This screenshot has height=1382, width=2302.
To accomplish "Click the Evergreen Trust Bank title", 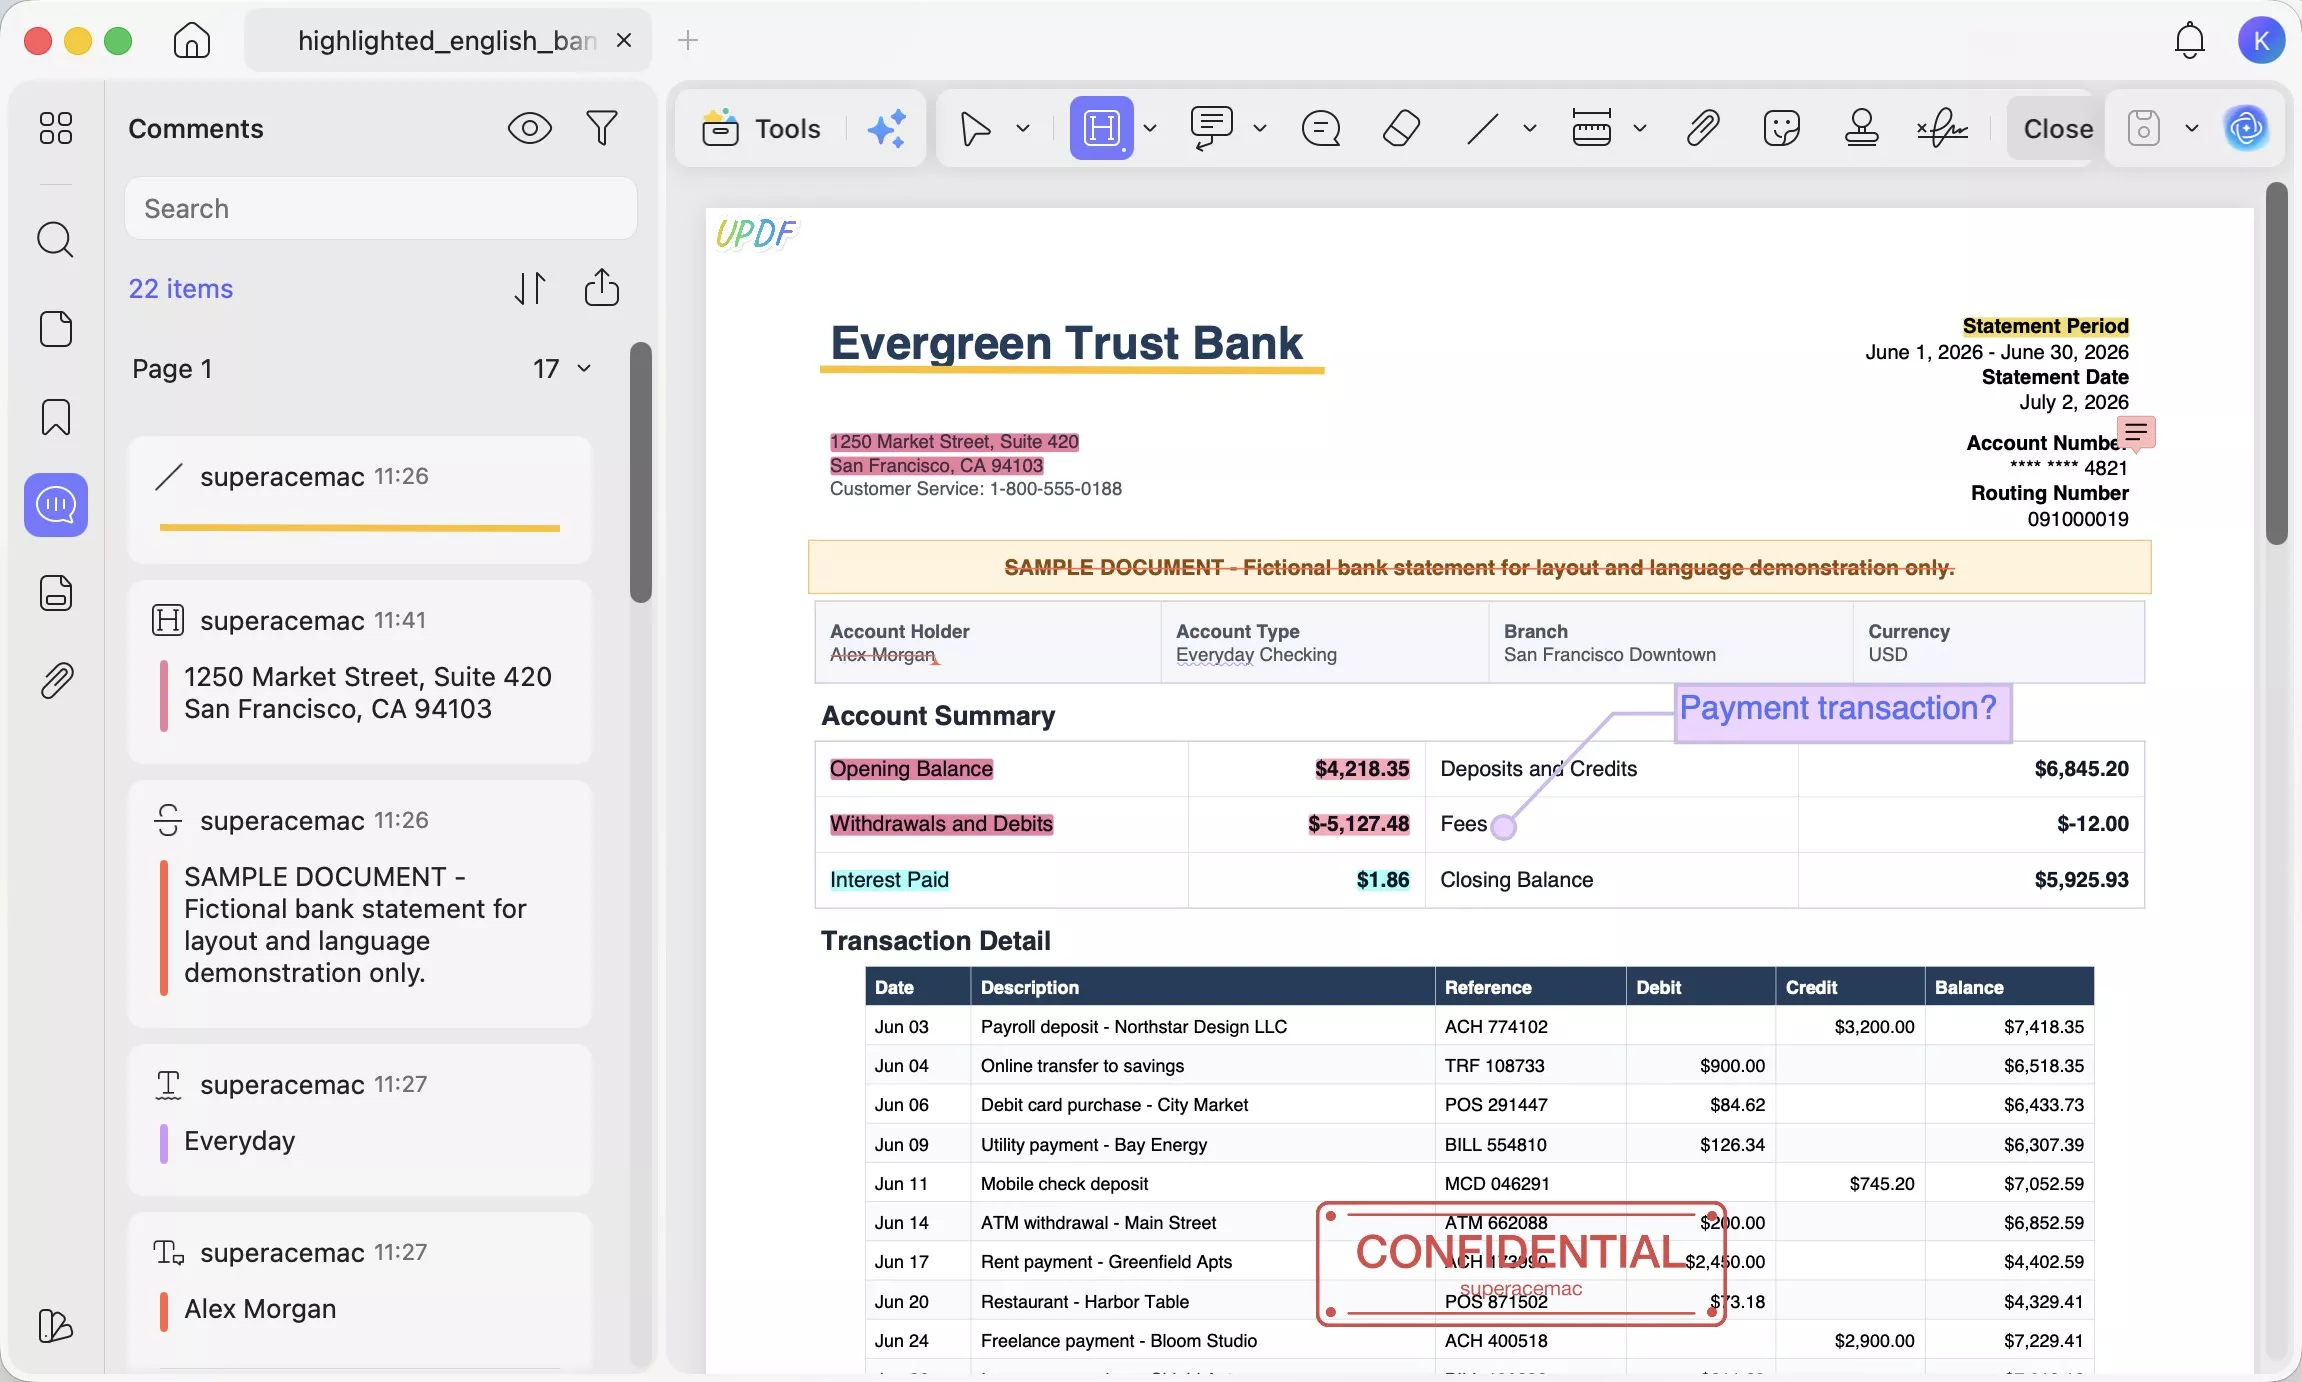I will click(1067, 343).
